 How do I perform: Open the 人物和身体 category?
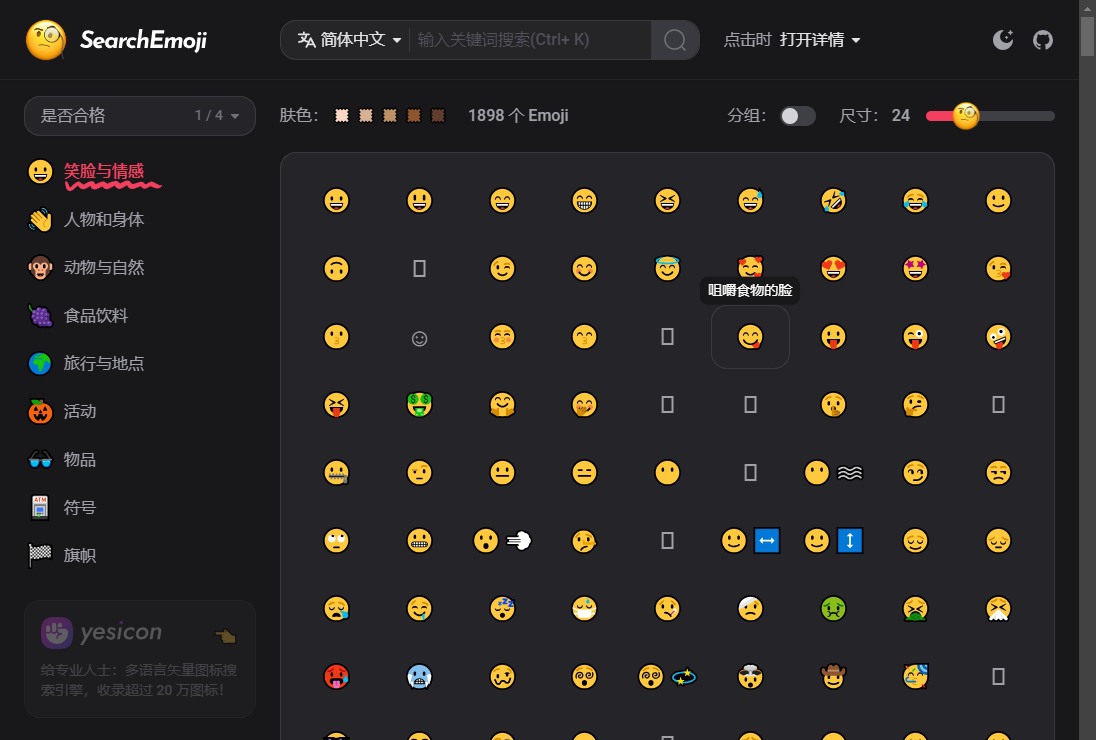[x=86, y=219]
